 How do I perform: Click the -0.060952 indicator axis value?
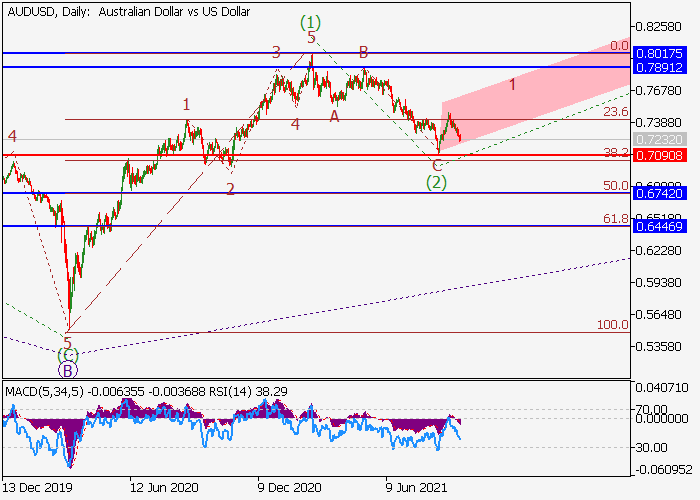click(x=663, y=470)
